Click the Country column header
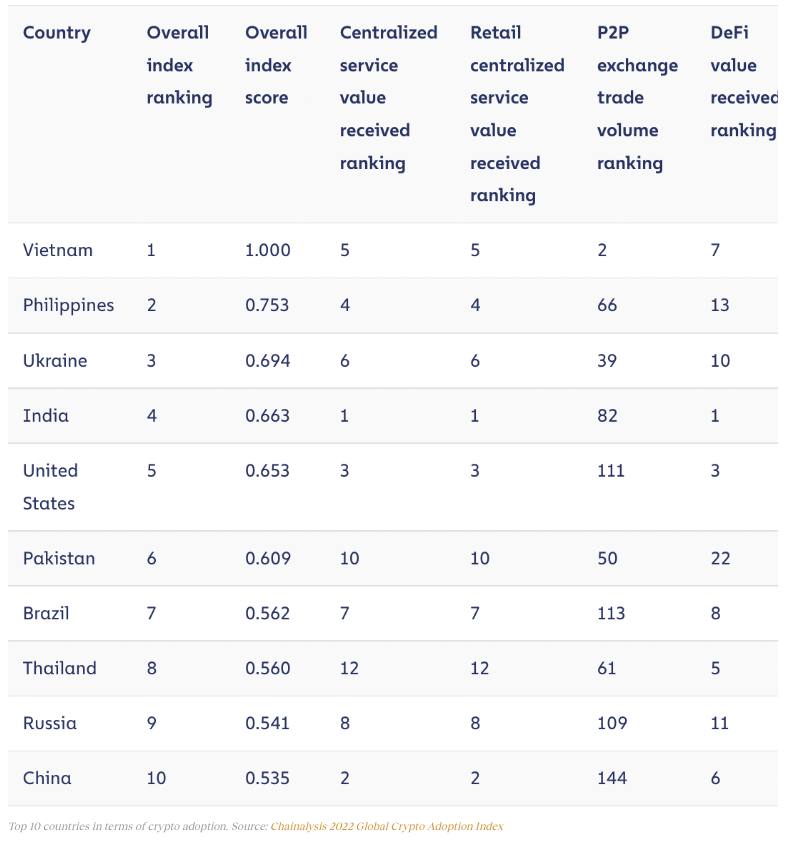 coord(57,33)
